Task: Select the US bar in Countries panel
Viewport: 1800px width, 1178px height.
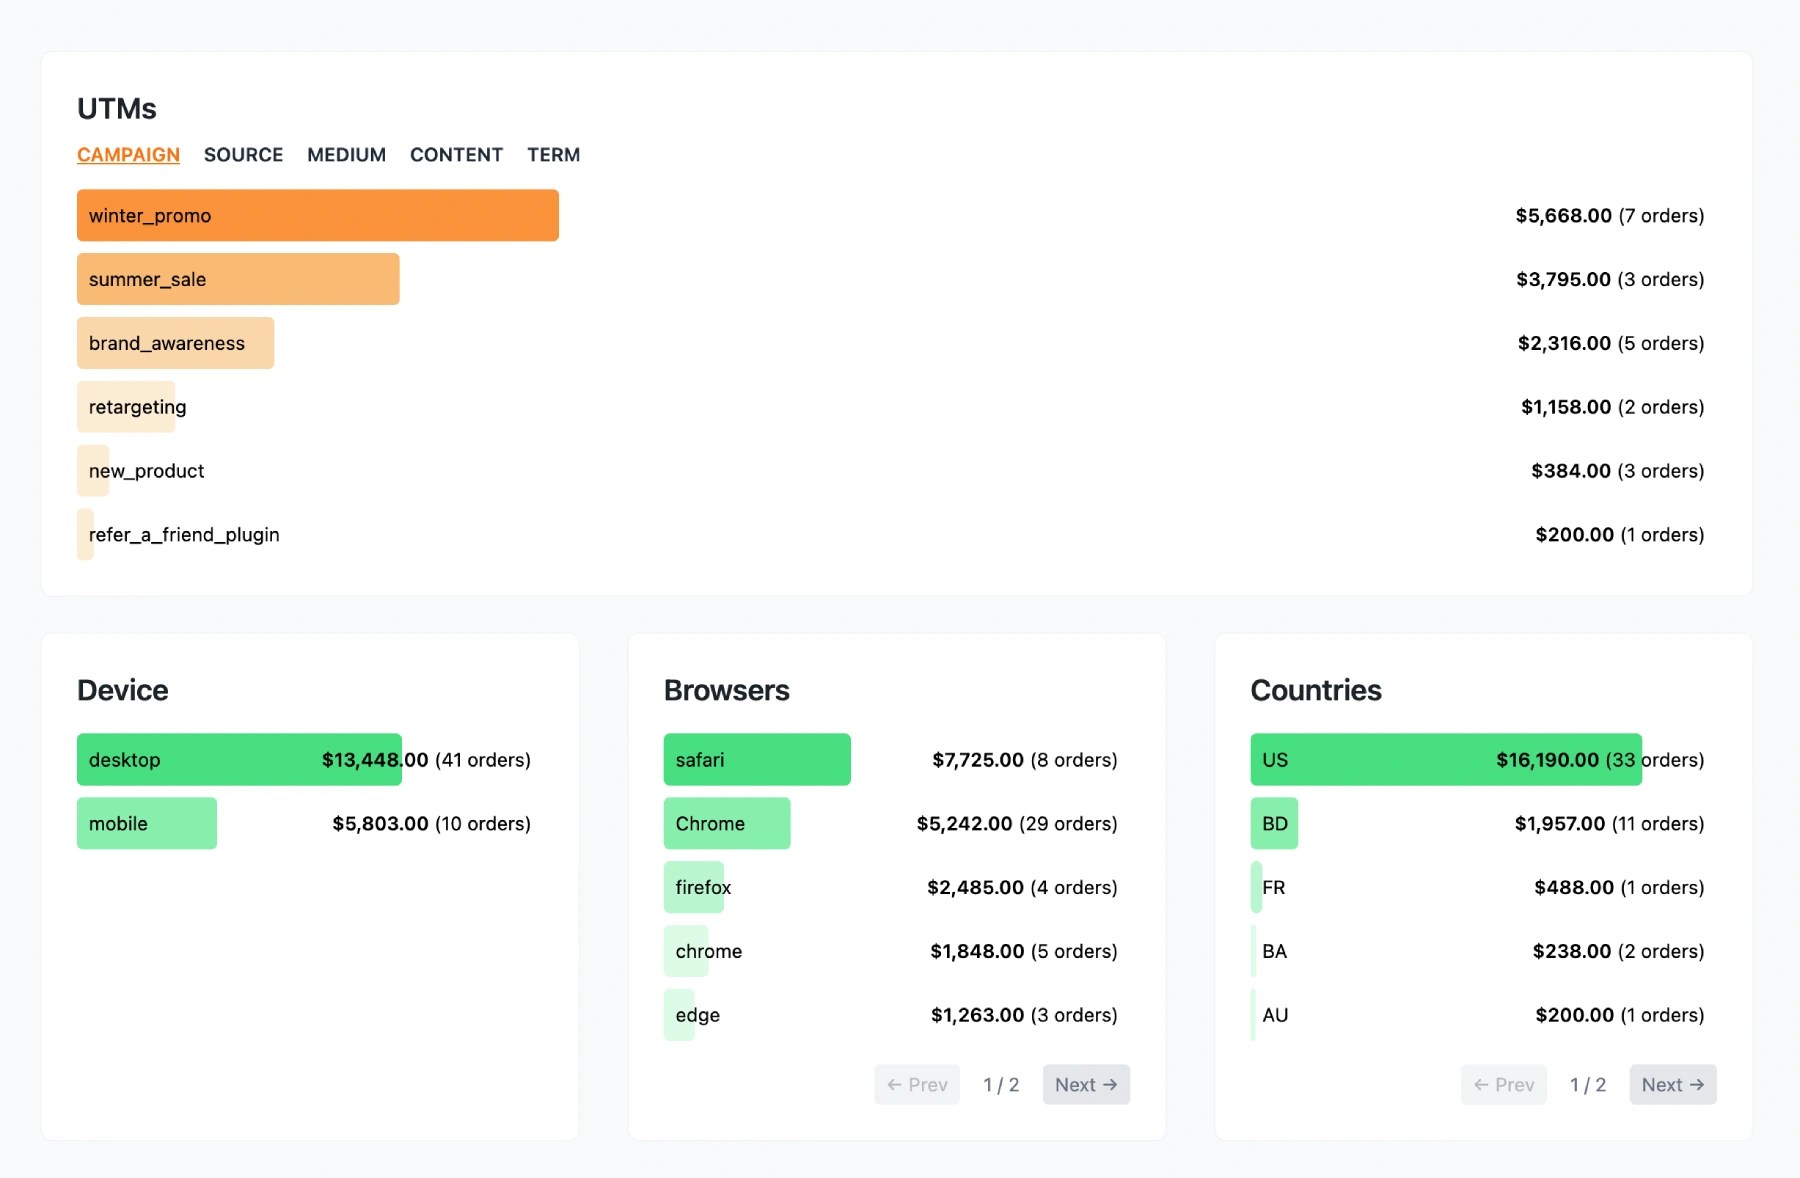Action: (1444, 759)
